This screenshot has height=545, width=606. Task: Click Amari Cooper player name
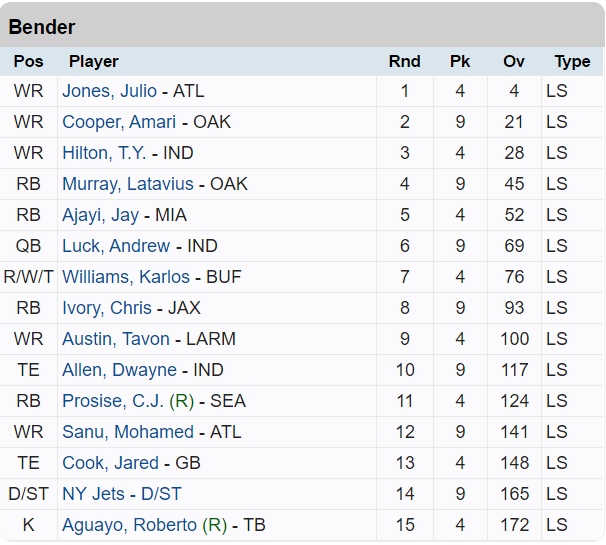(x=119, y=122)
